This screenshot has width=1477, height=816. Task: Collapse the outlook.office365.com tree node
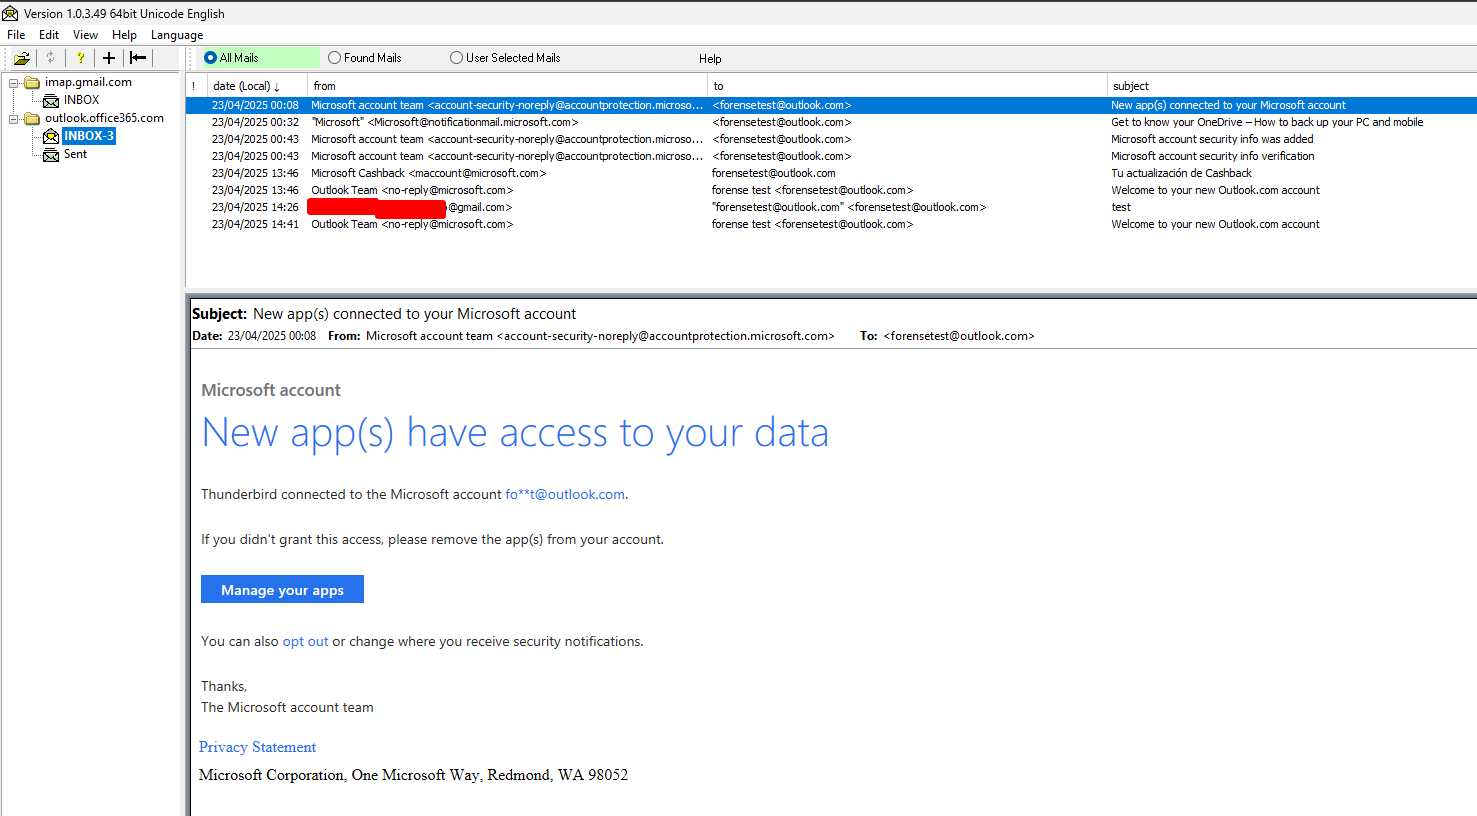14,119
